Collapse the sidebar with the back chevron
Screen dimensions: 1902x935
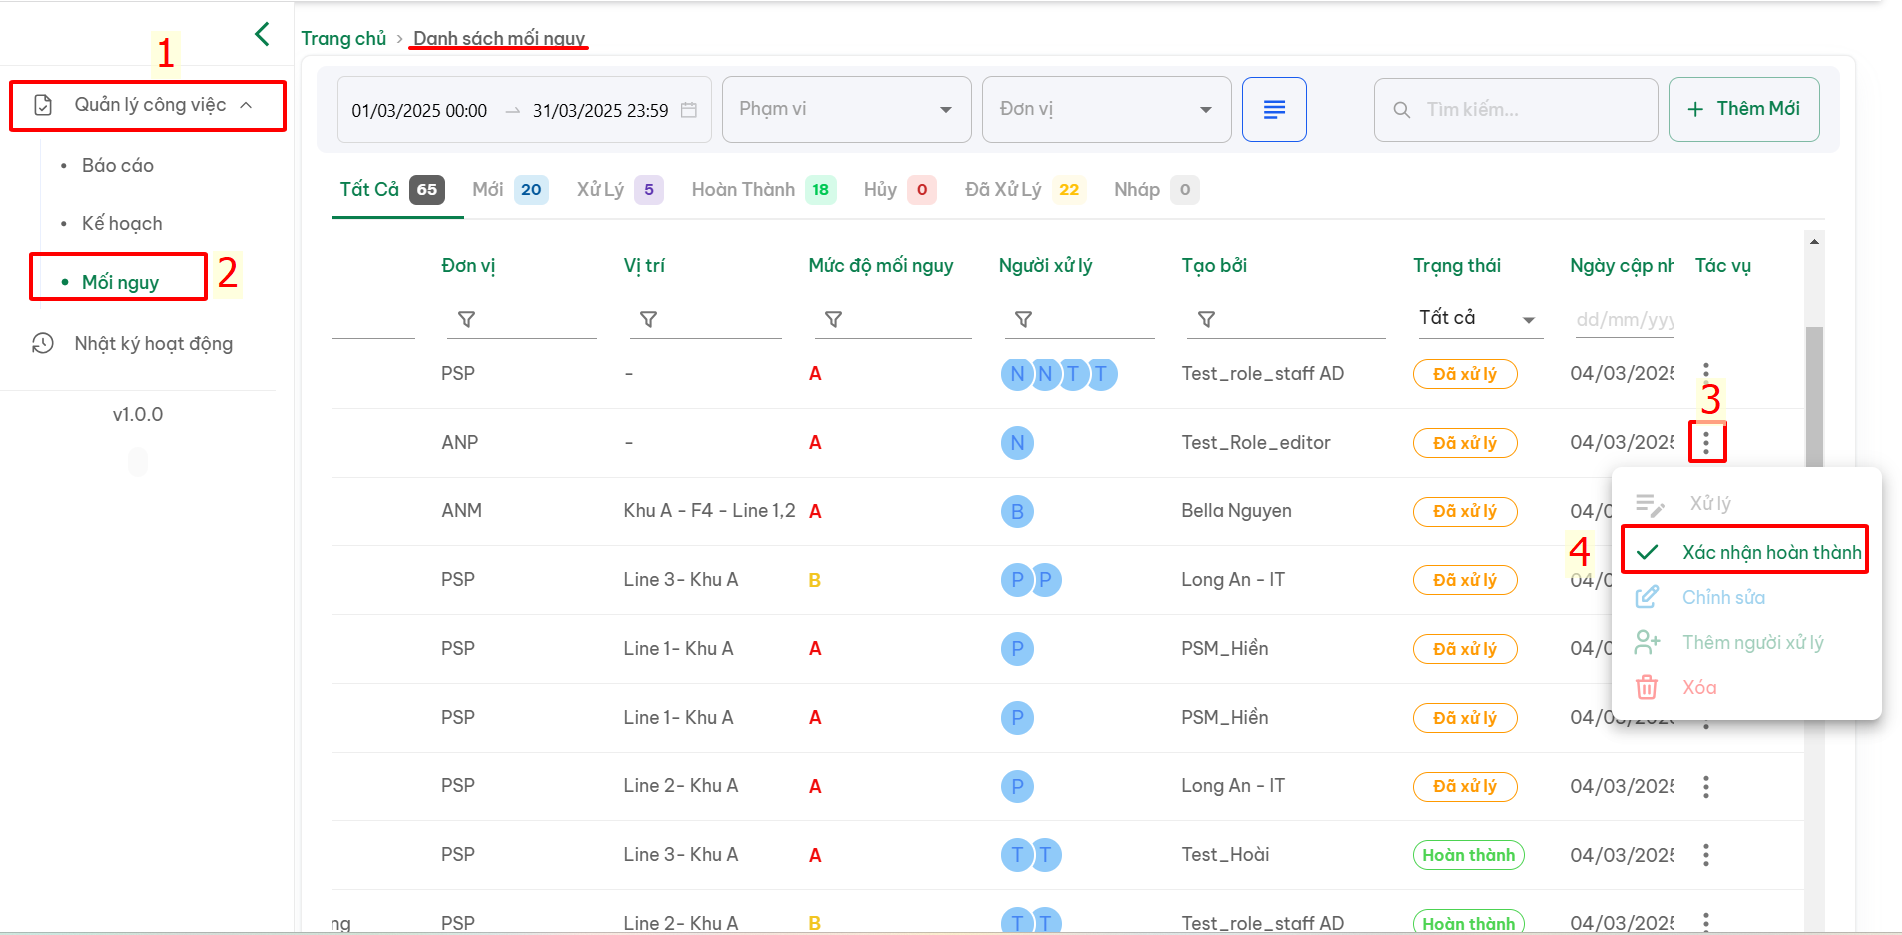[x=262, y=34]
